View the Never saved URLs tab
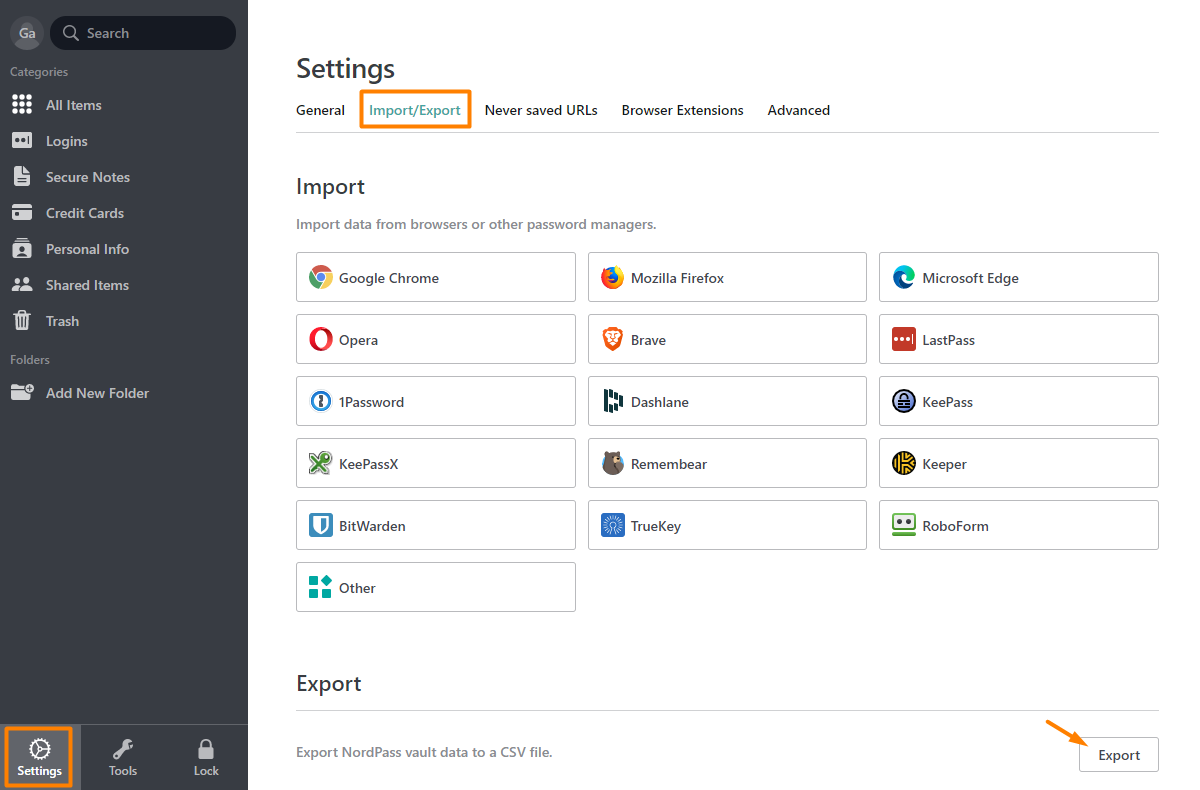Screen dimensions: 1200x790 [541, 110]
